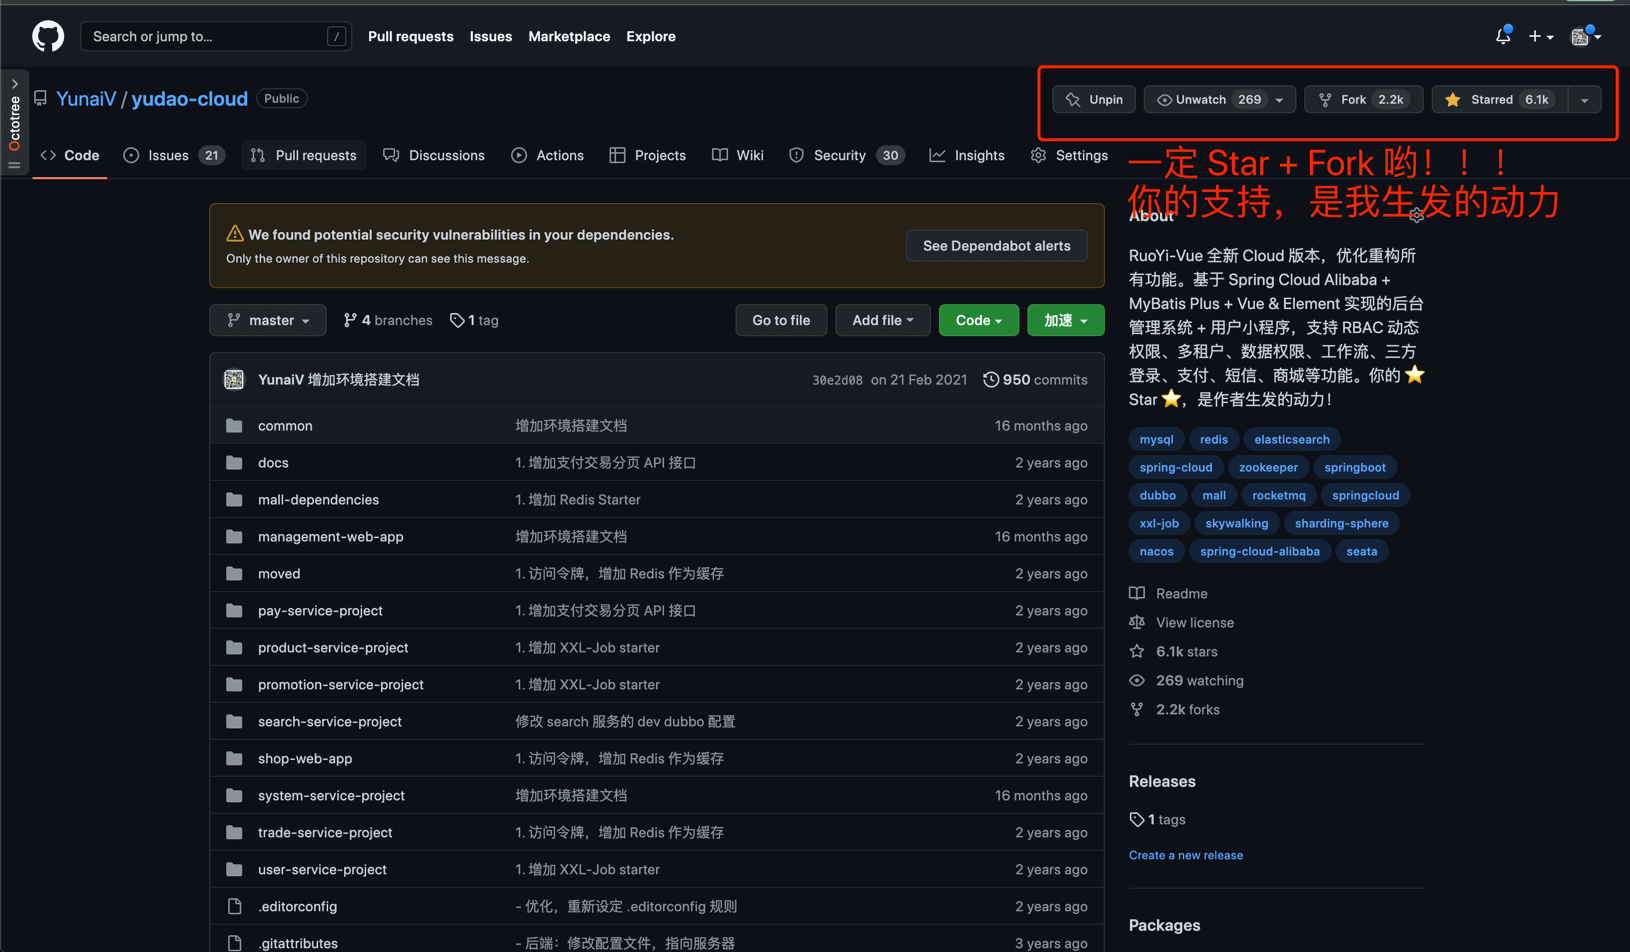Fork the repository

1363,99
